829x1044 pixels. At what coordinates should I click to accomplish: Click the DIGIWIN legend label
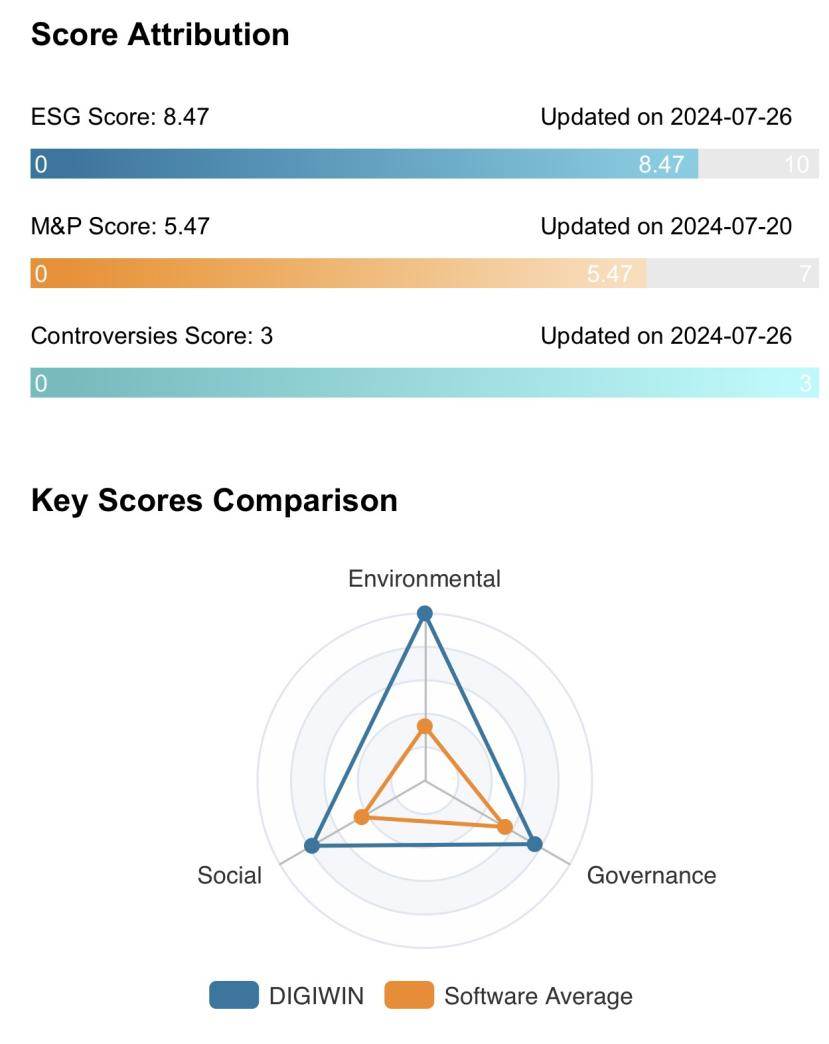click(x=319, y=996)
